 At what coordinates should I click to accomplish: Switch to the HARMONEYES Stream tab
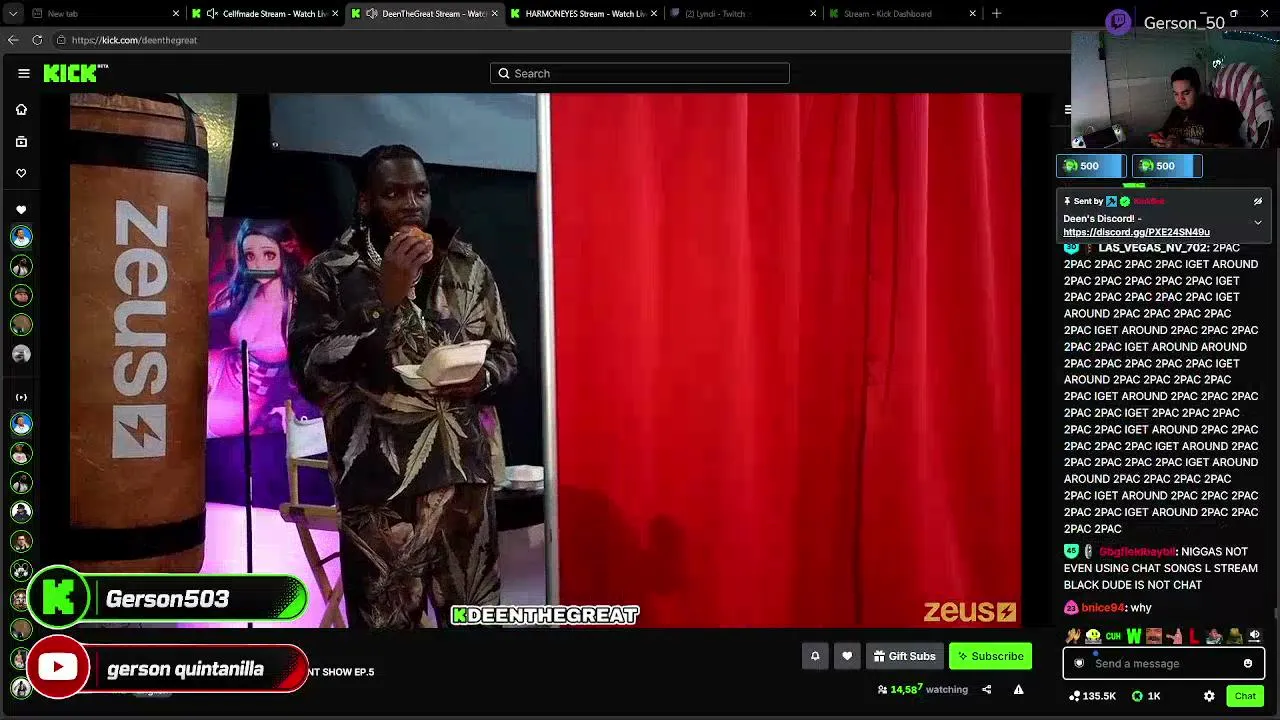[585, 14]
